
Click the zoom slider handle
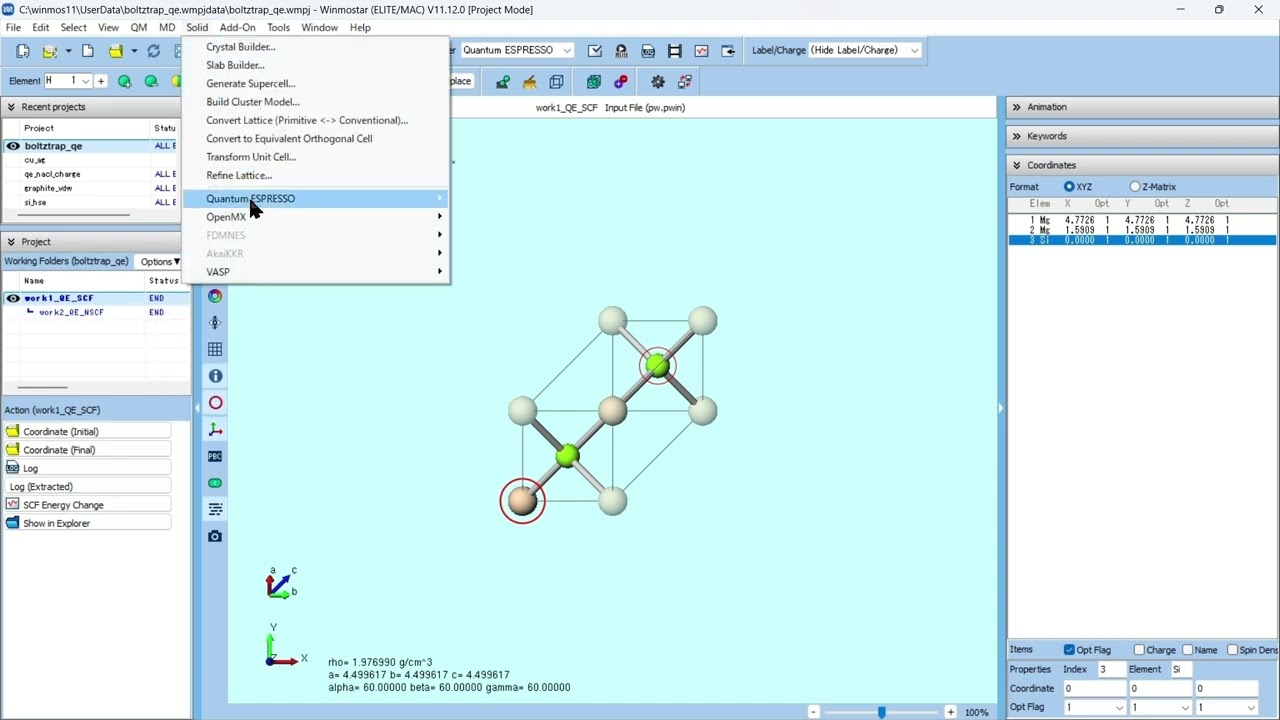tap(881, 712)
